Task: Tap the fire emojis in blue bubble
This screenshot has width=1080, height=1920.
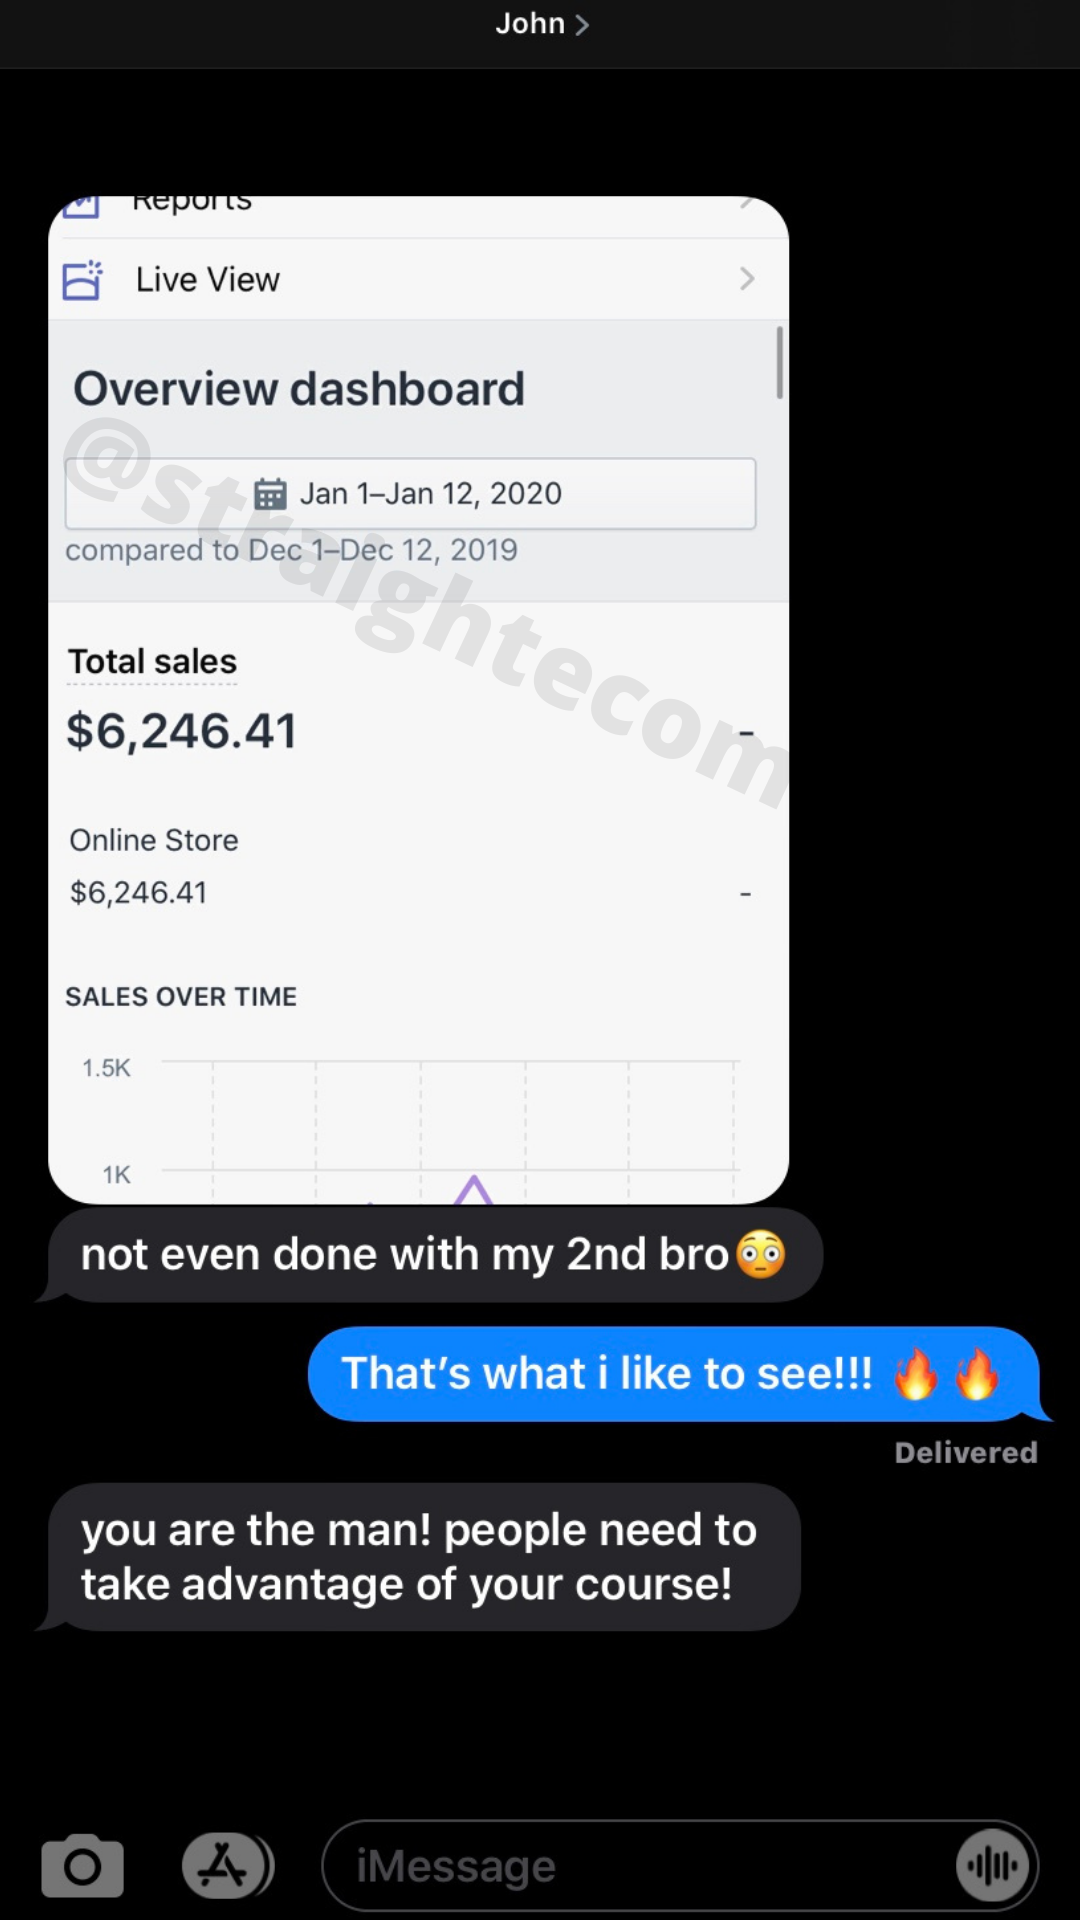Action: tap(946, 1373)
